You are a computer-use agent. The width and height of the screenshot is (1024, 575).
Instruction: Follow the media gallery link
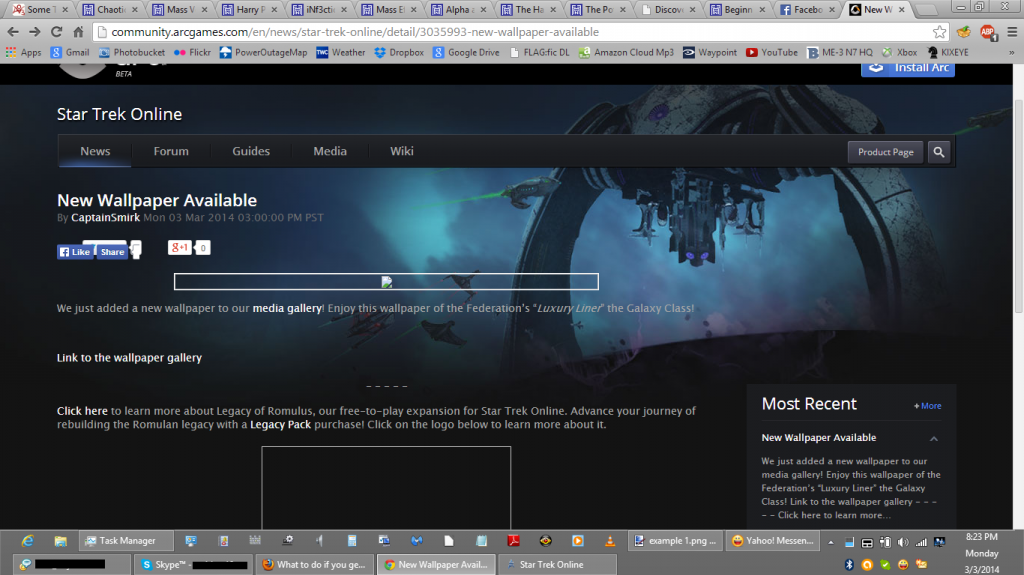[287, 308]
